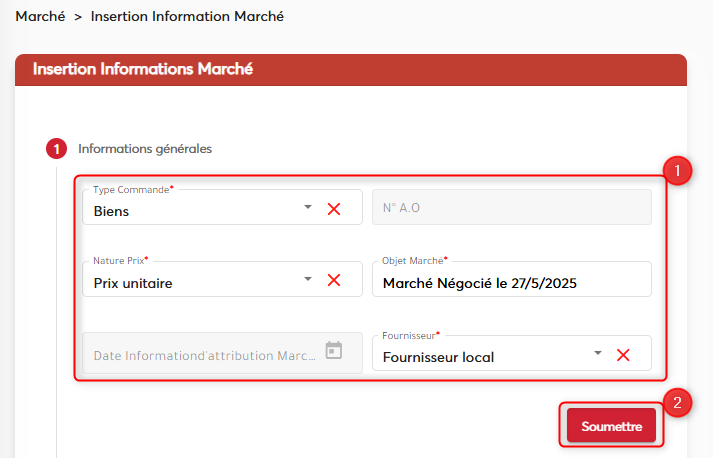Expand the Fournisseur dropdown arrow
Image resolution: width=713 pixels, height=458 pixels.
(597, 354)
